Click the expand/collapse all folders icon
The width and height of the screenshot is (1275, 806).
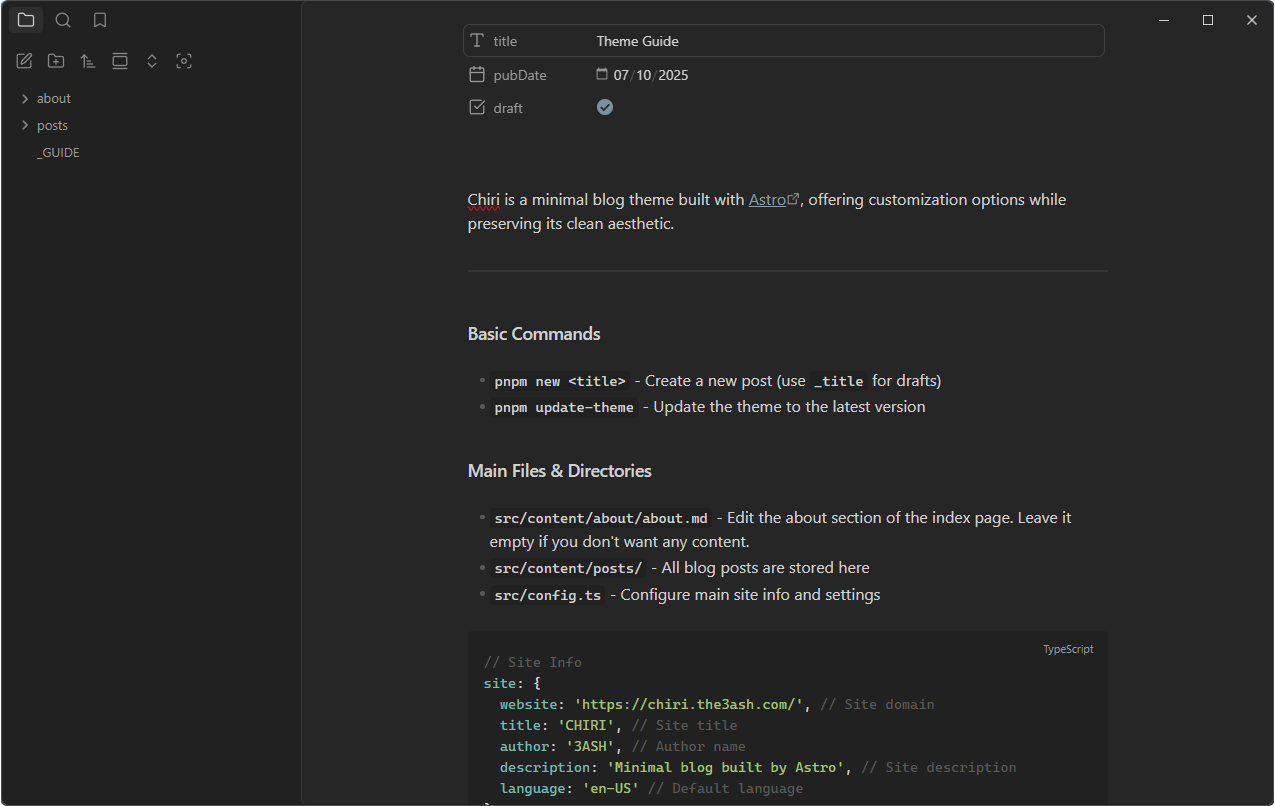pyautogui.click(x=152, y=61)
